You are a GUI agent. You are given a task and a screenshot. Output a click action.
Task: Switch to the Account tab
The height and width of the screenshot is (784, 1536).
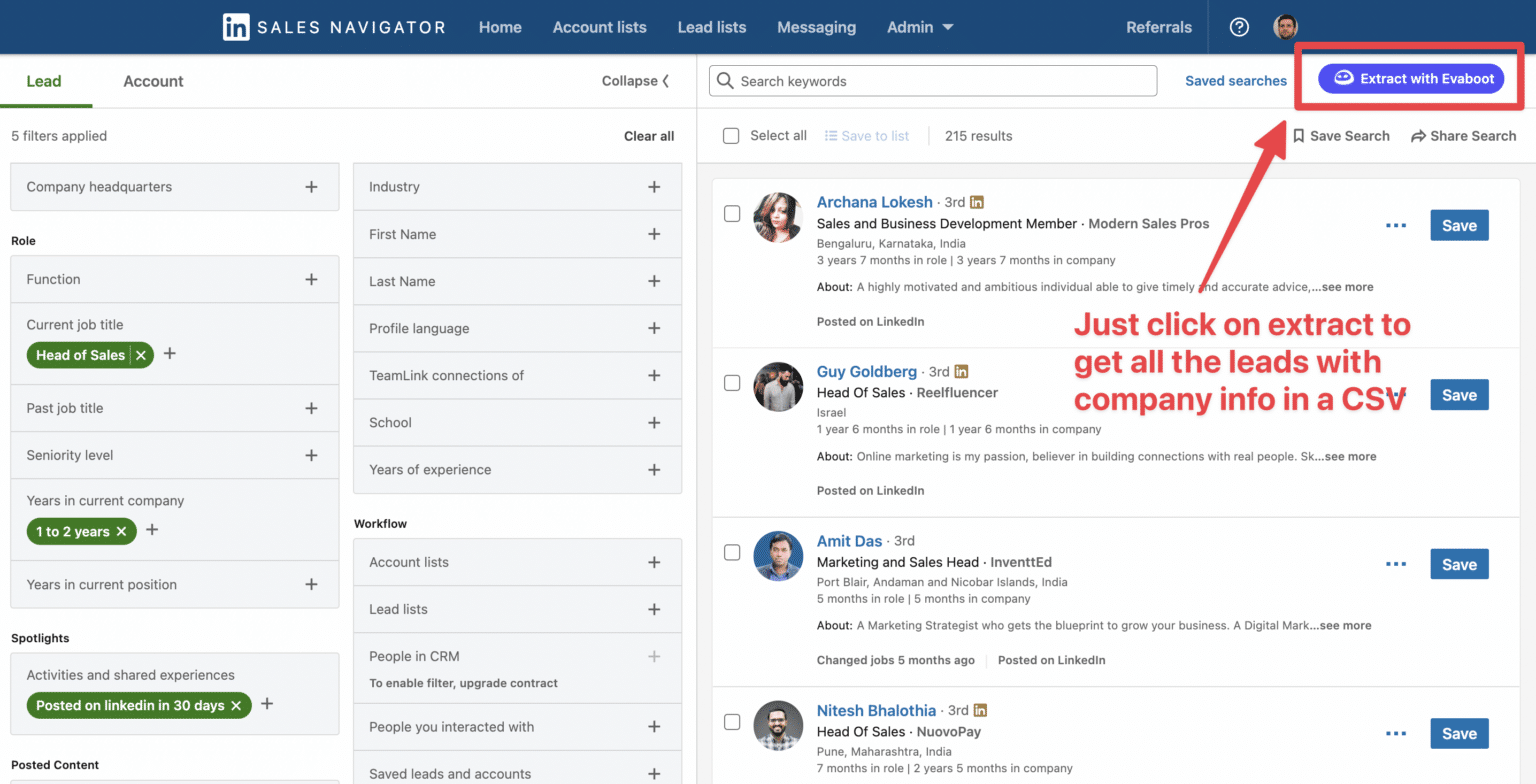pyautogui.click(x=152, y=81)
